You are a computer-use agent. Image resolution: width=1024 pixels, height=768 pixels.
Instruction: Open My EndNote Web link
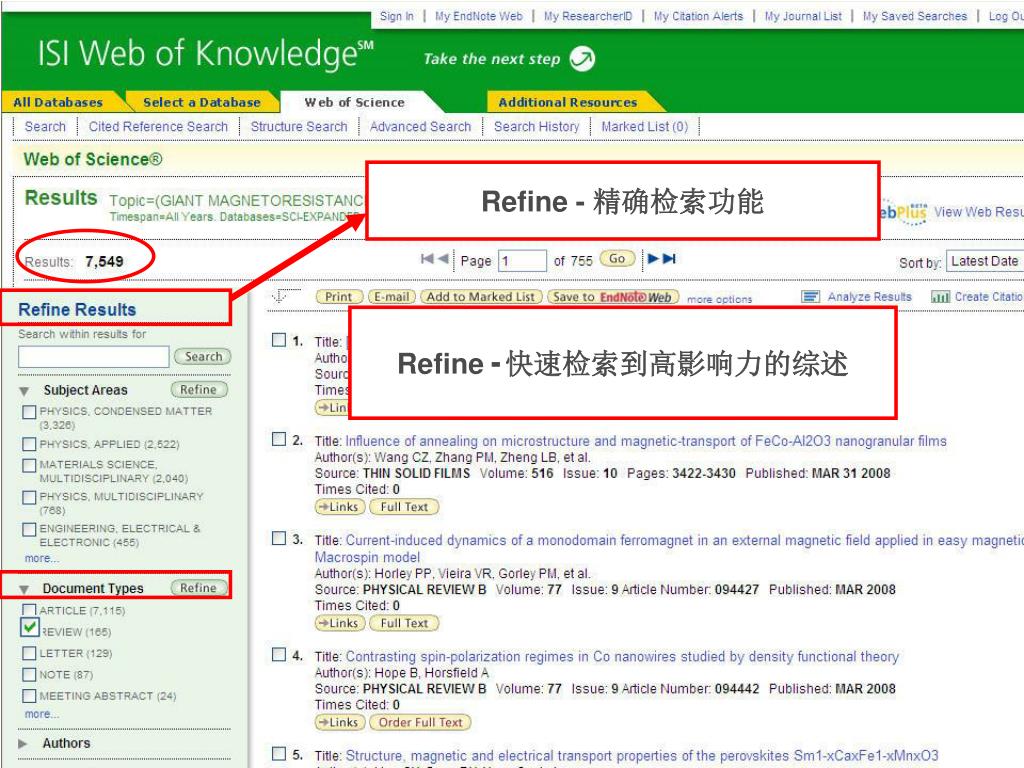[x=479, y=16]
